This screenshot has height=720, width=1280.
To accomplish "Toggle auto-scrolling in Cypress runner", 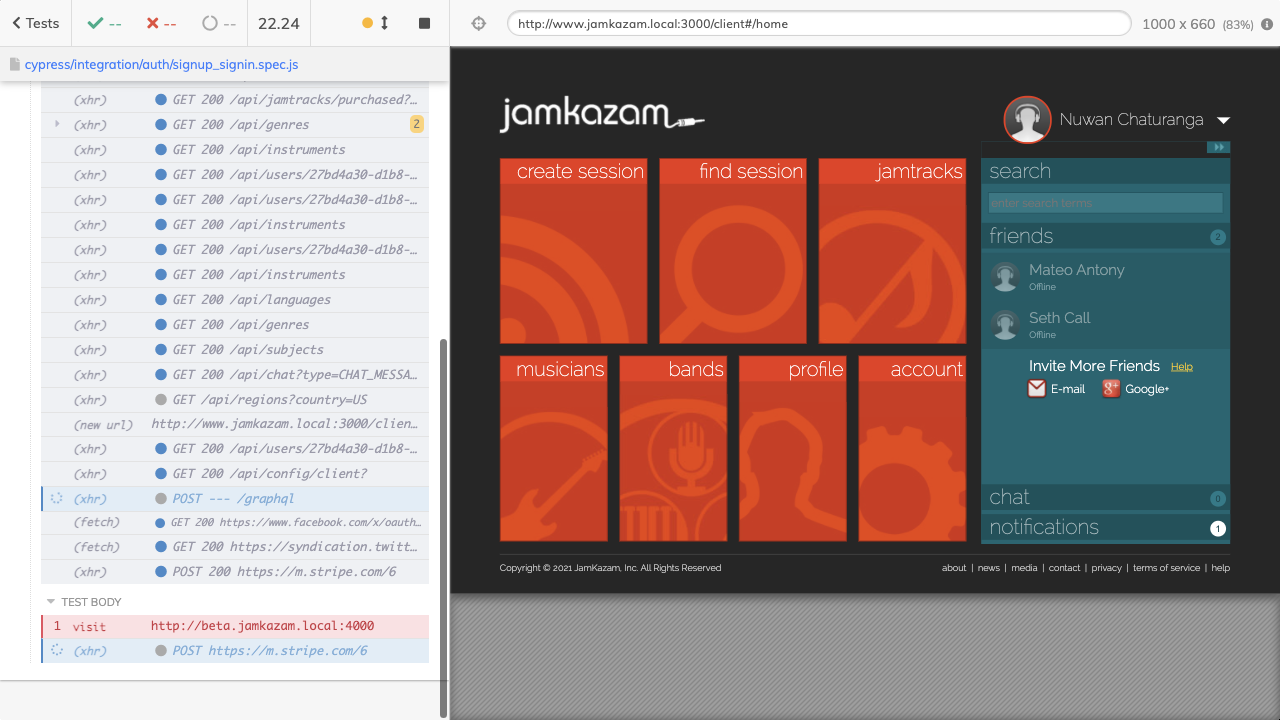I will pos(375,23).
